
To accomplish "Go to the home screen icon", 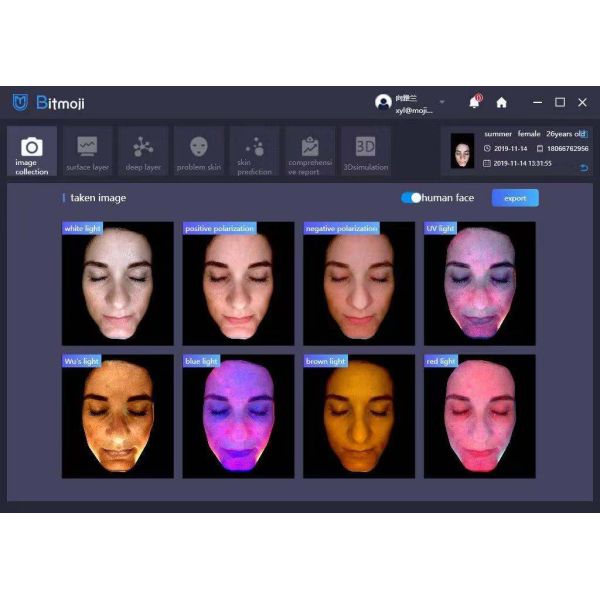I will pos(501,102).
